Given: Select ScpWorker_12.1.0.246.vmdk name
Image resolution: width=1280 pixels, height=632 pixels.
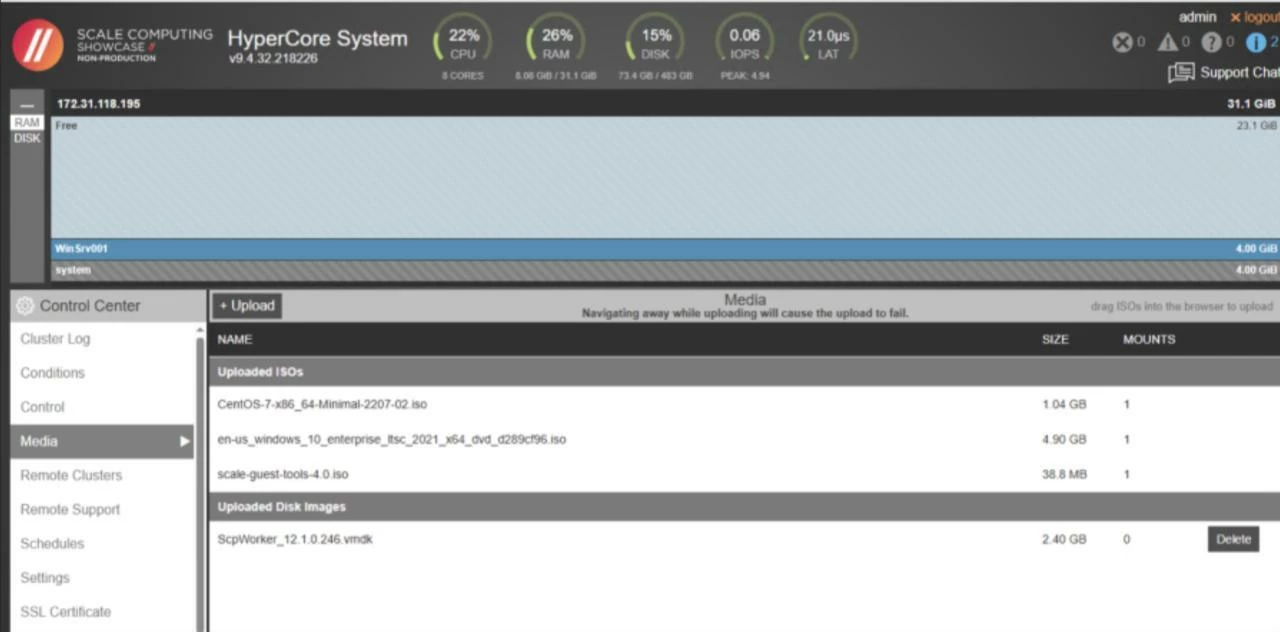Looking at the screenshot, I should click(295, 539).
